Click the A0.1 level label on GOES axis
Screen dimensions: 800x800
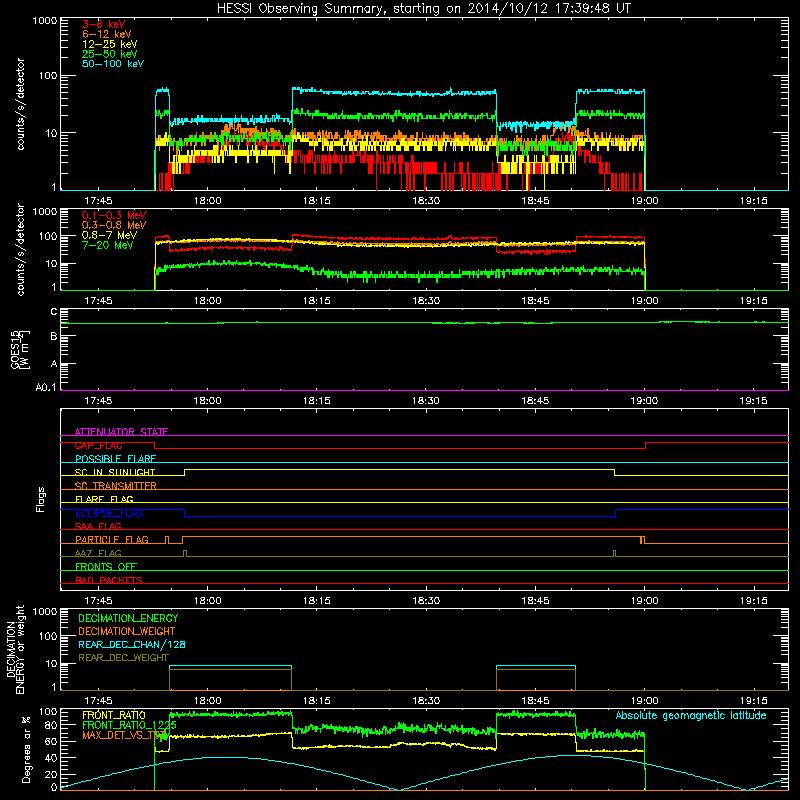pos(46,387)
